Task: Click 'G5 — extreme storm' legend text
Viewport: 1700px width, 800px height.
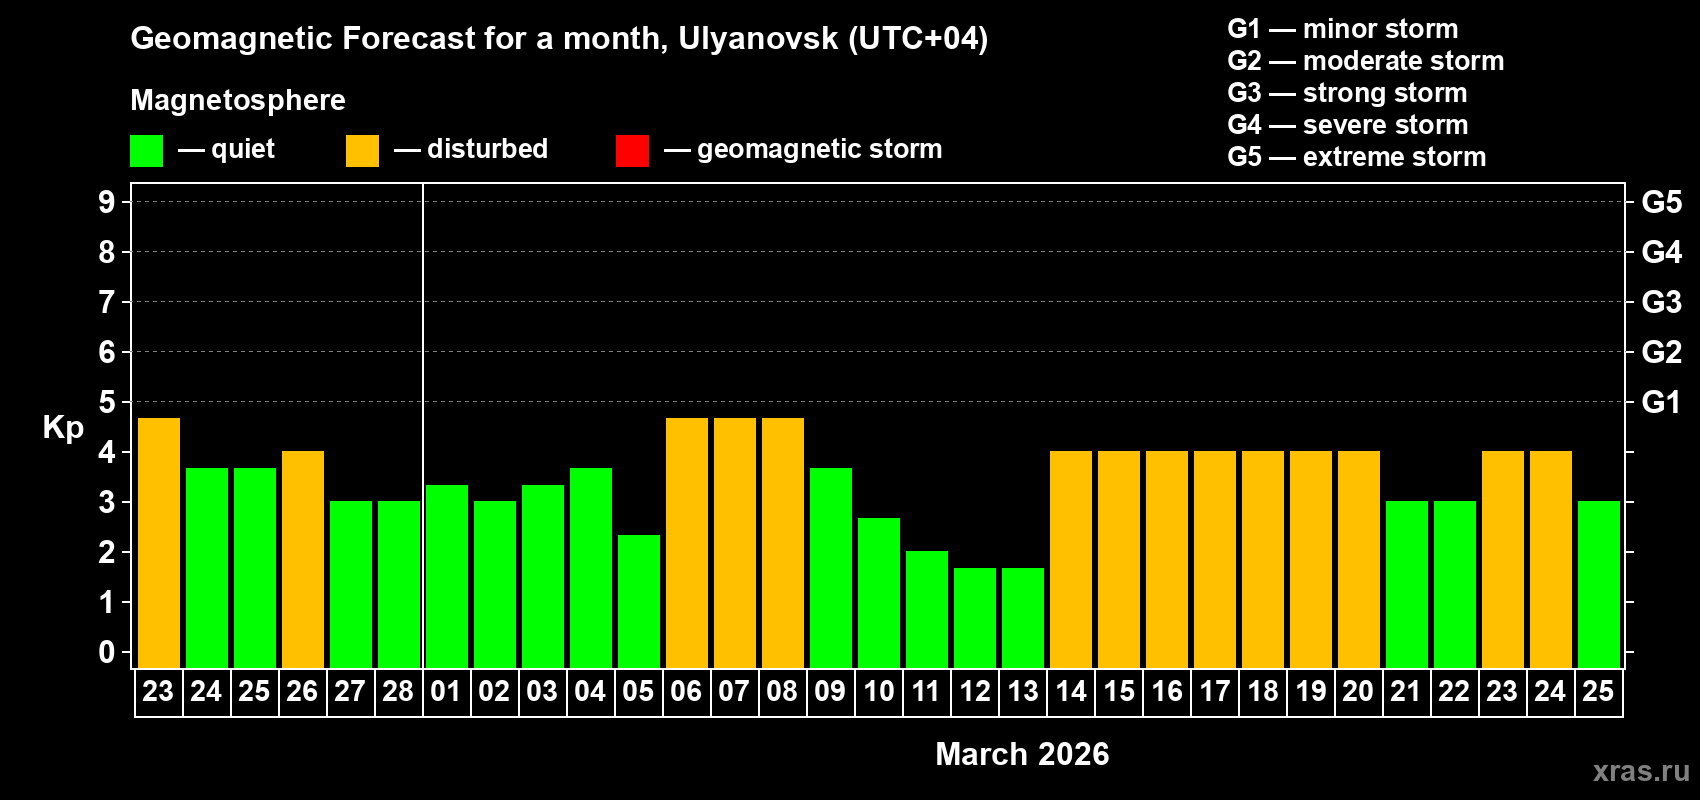Action: pos(1356,157)
